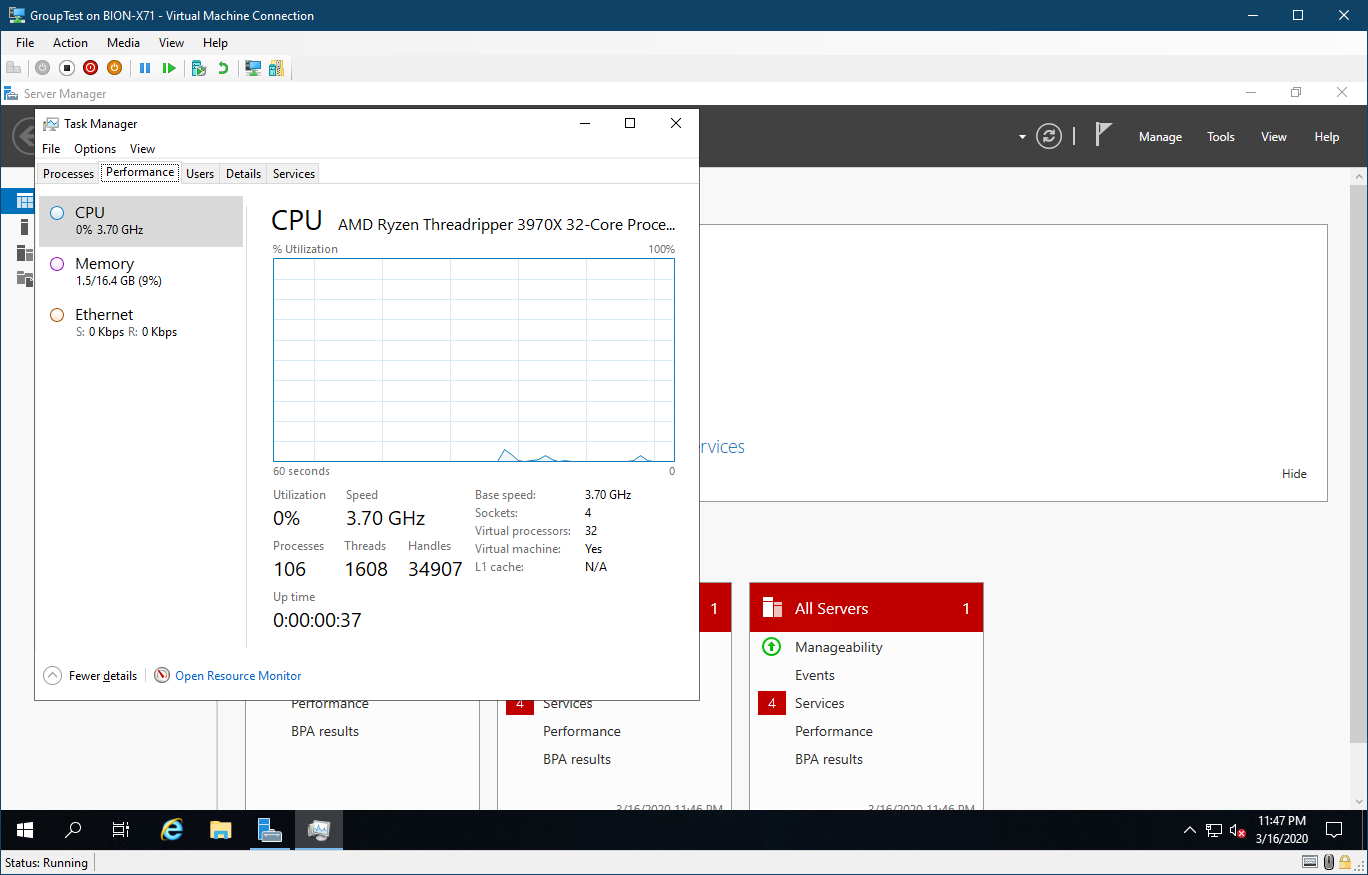
Task: Click the All Servers tile header
Action: [866, 608]
